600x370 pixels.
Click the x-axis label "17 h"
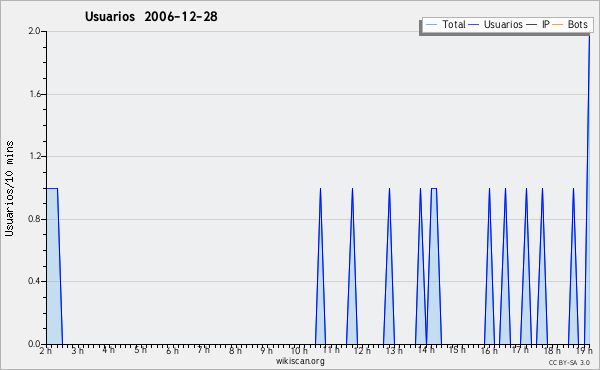pos(520,350)
